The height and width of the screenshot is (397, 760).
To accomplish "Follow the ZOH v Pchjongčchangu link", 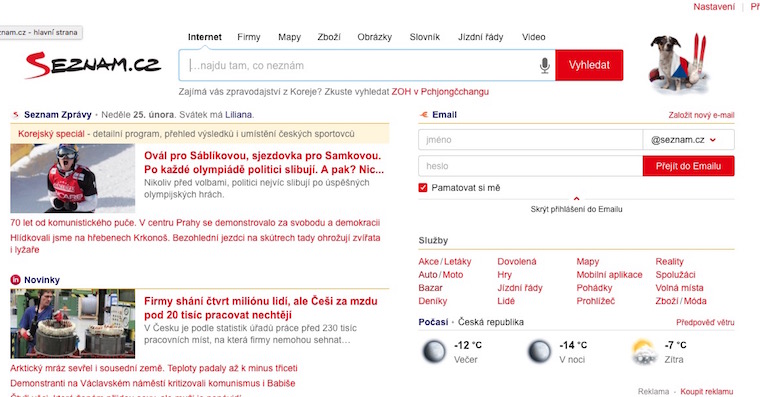I will 440,92.
